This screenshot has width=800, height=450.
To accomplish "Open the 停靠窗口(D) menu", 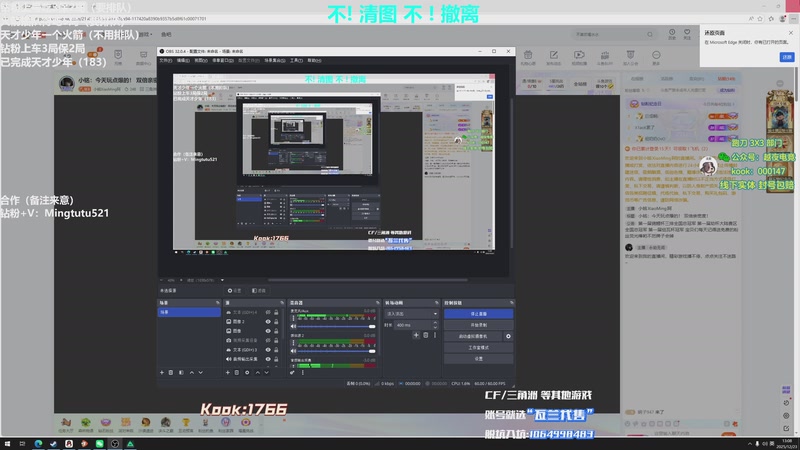I will 223,60.
